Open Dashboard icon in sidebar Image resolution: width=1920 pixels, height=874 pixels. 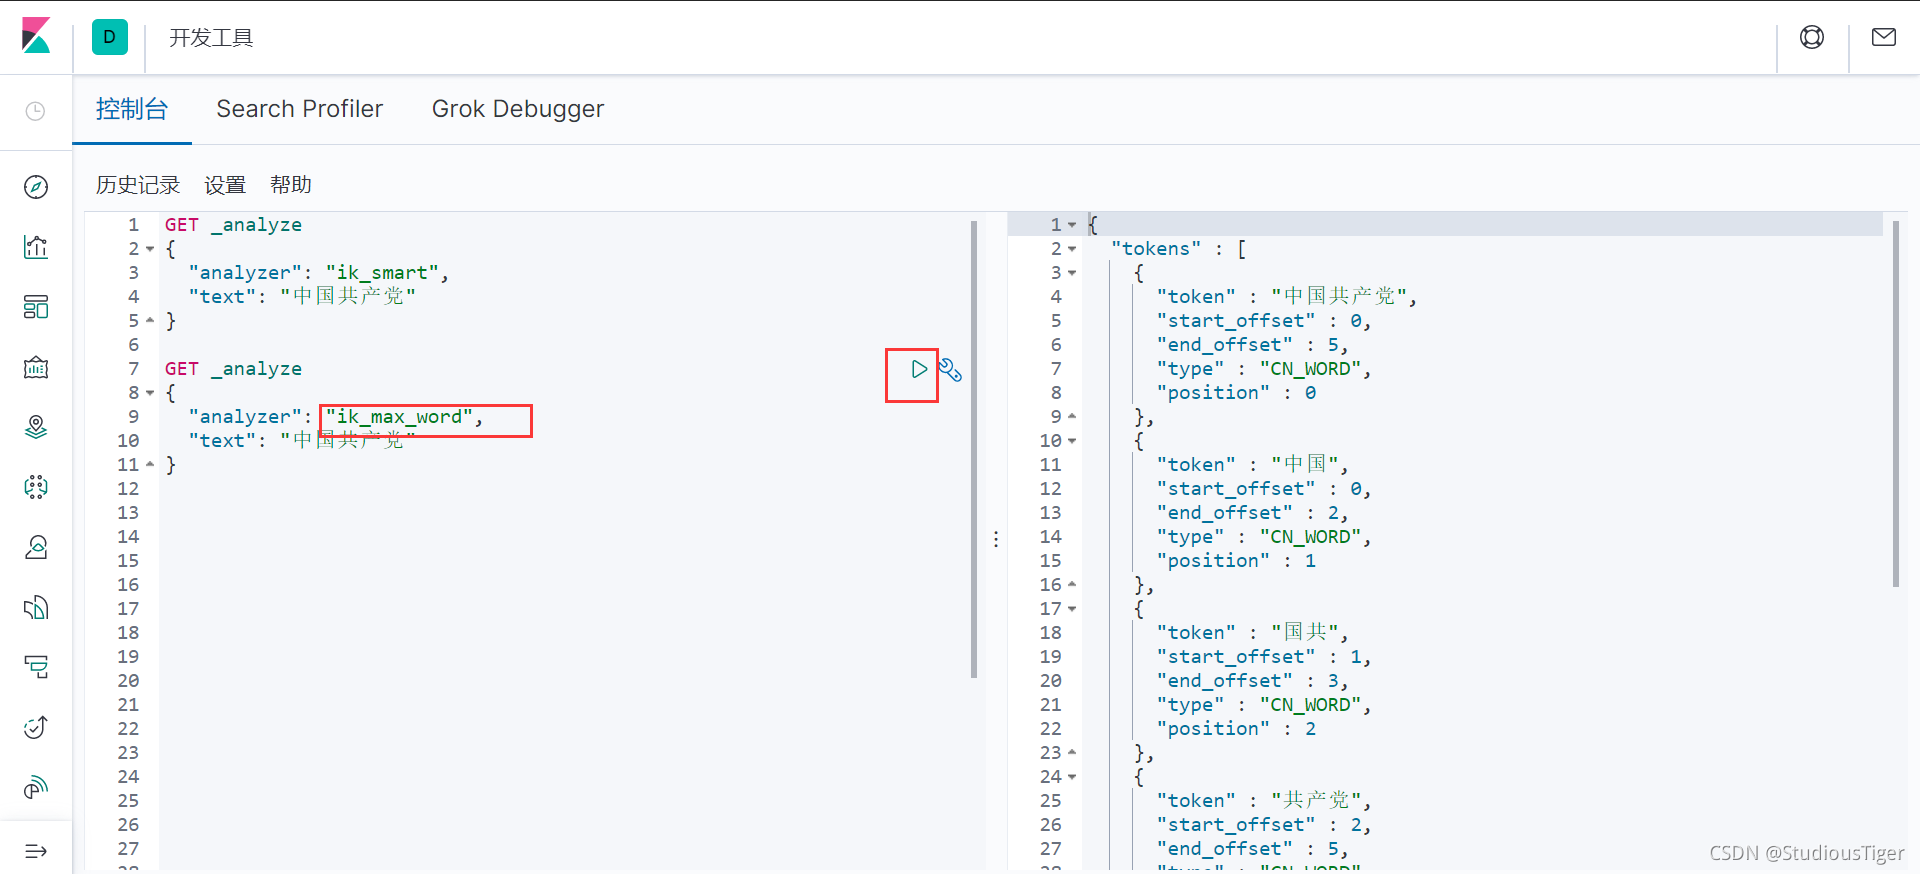click(36, 307)
